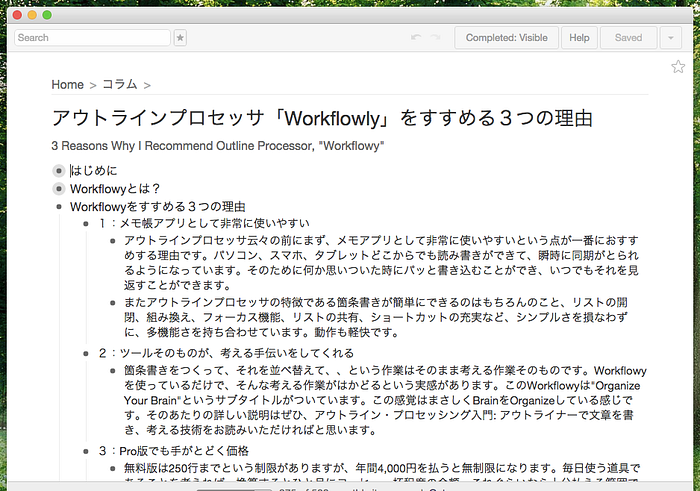
Task: Click the text はじめに
Action: click(94, 171)
